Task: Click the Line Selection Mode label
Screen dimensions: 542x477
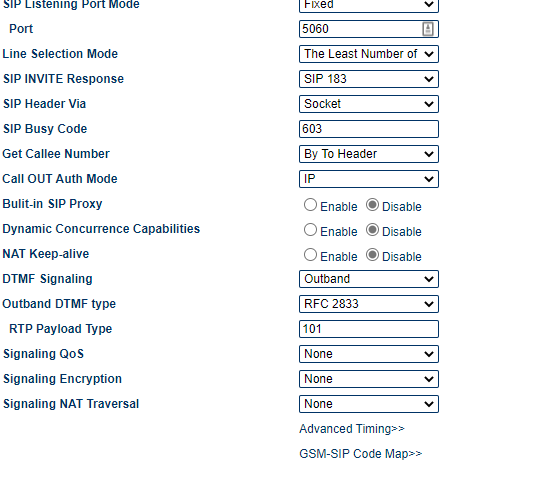Action: click(60, 54)
